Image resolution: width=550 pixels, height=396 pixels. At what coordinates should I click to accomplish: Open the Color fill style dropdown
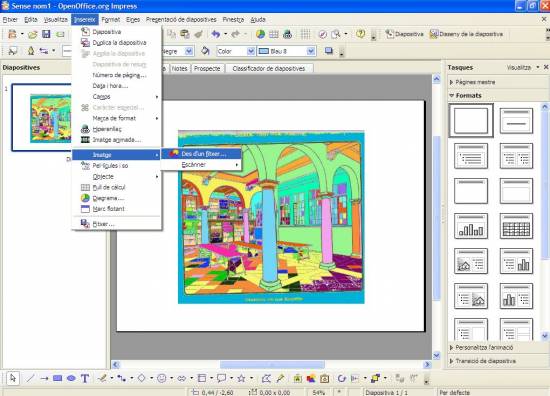pos(251,51)
